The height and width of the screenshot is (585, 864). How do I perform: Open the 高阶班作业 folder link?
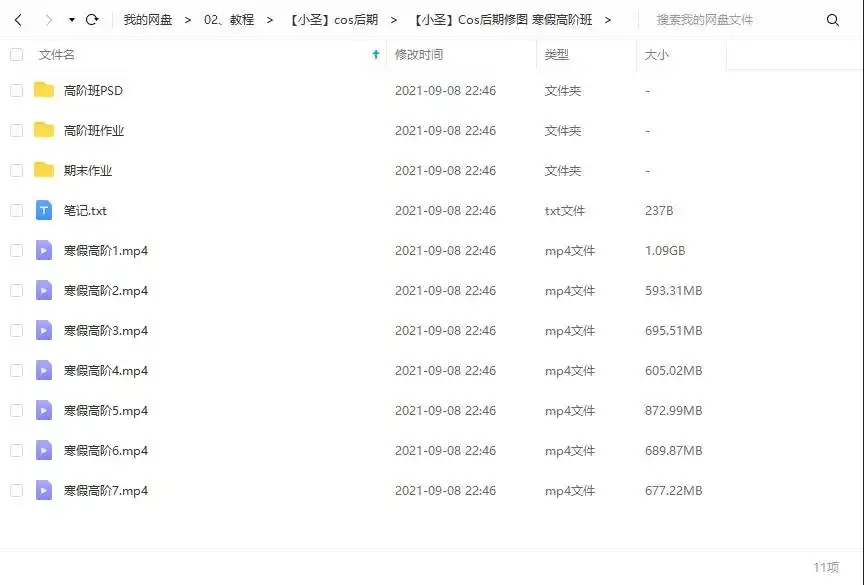click(x=92, y=130)
